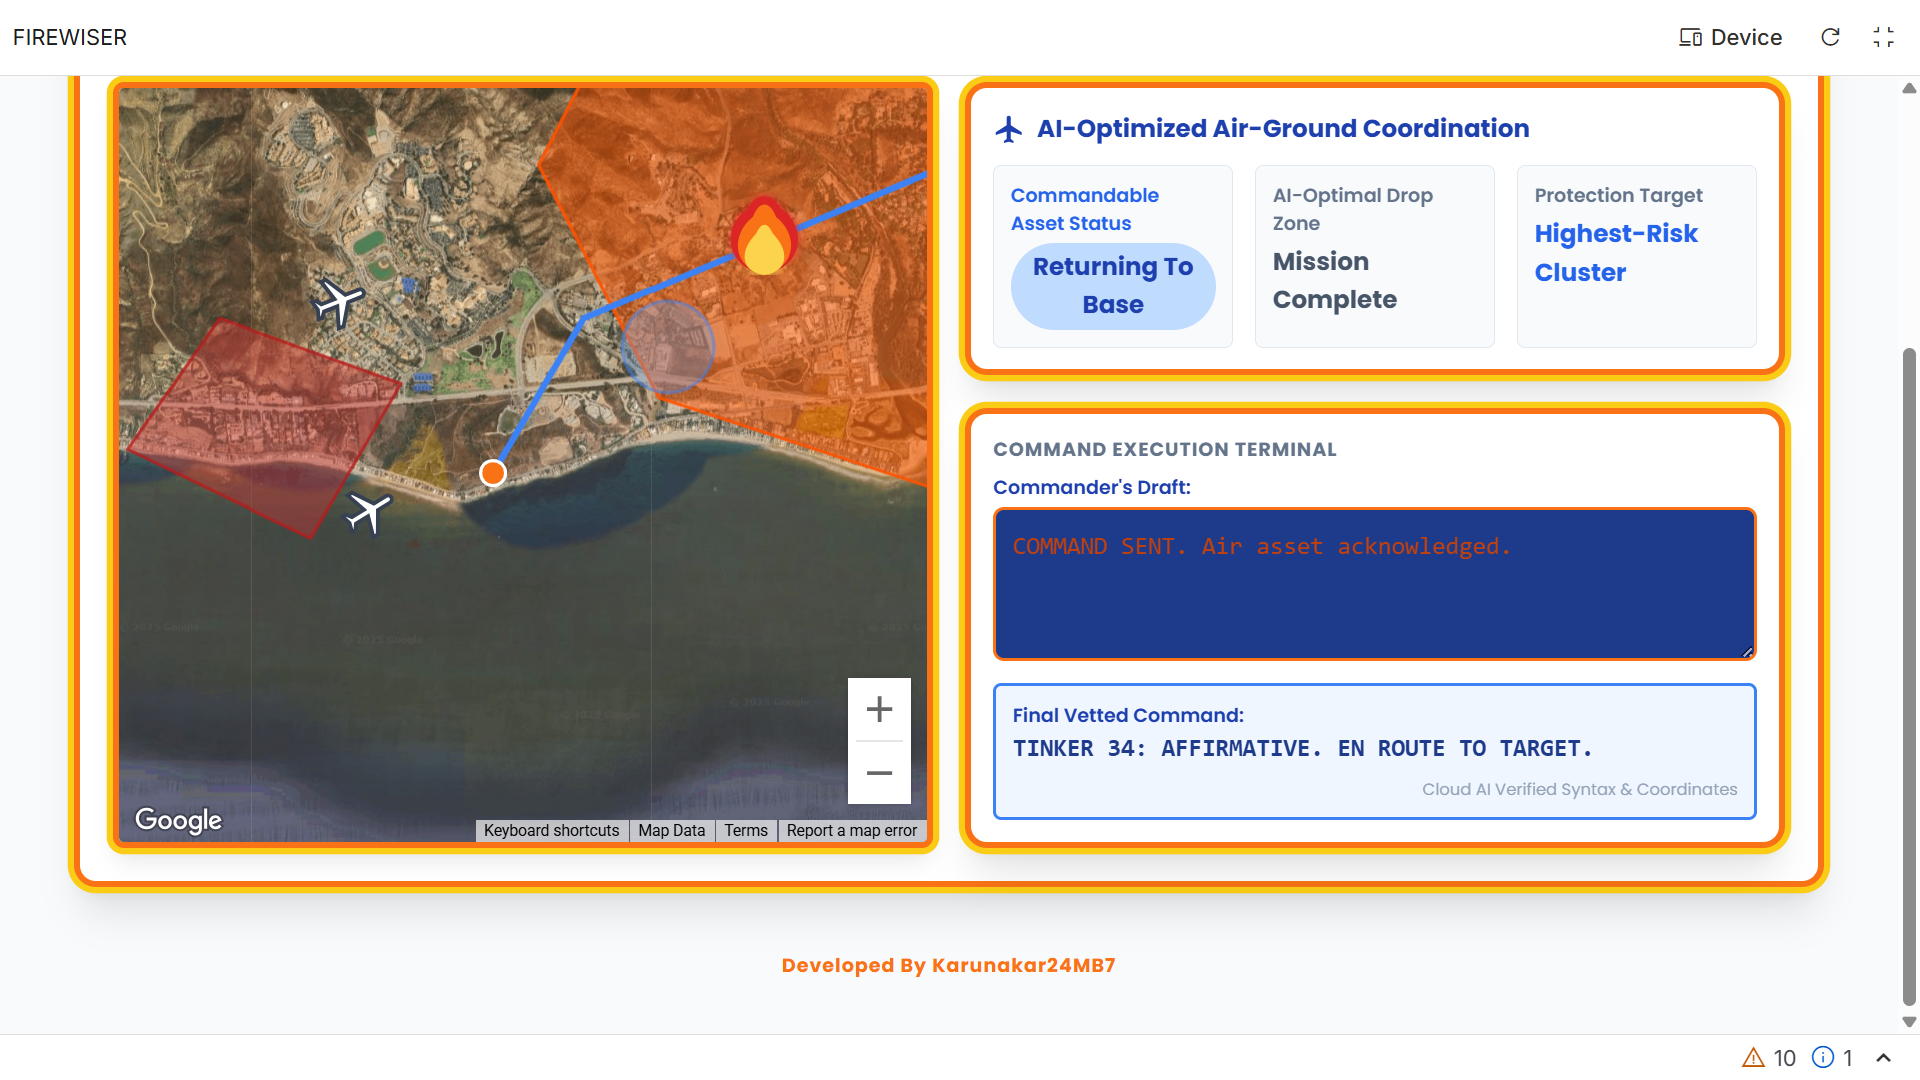Click the airplane icon beside Air-Ground Coordination title

(x=1009, y=129)
